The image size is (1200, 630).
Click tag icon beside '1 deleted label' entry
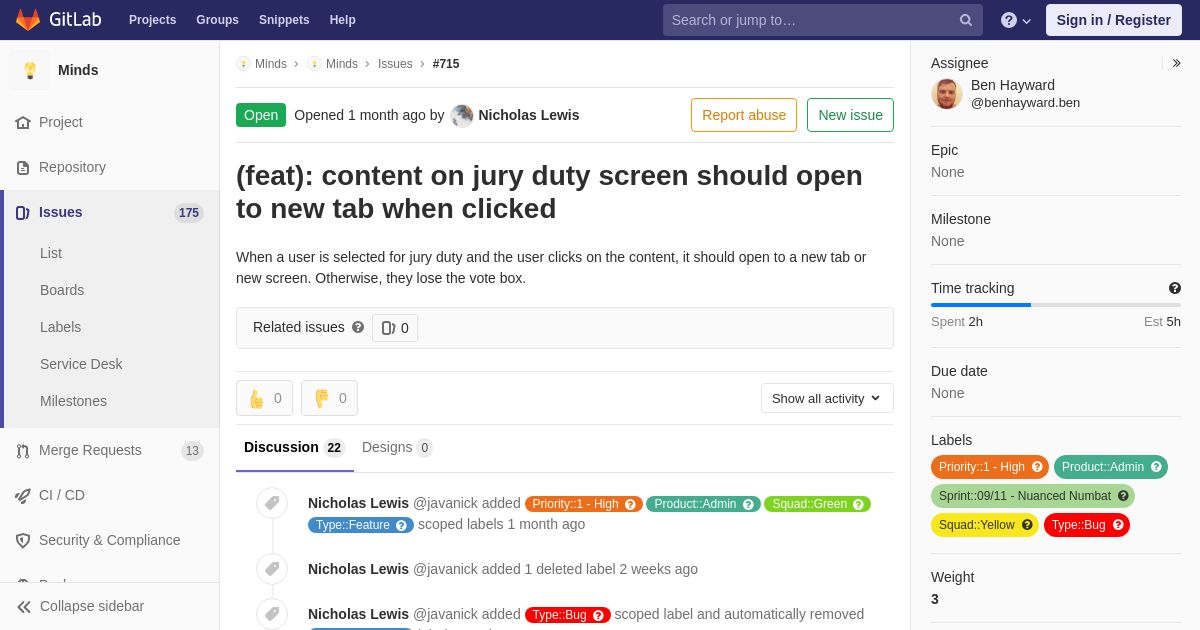coord(272,569)
